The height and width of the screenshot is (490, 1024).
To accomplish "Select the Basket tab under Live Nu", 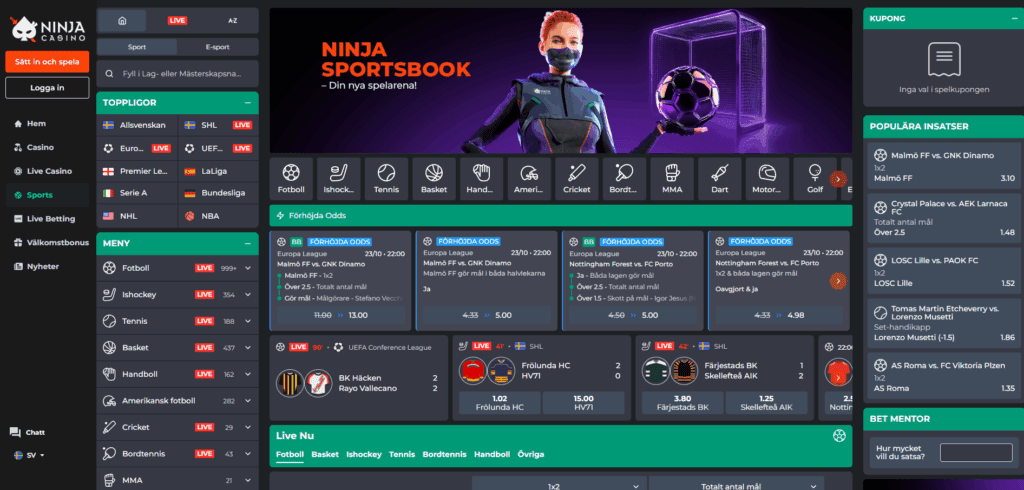I will point(325,454).
